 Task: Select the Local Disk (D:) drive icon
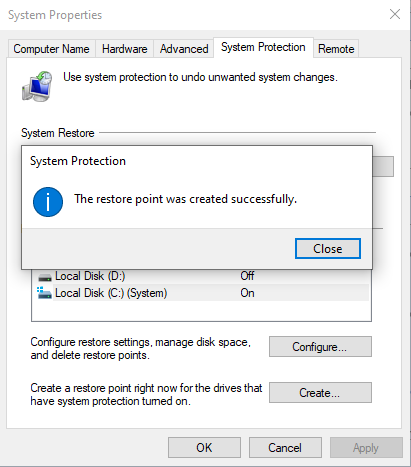(45, 277)
